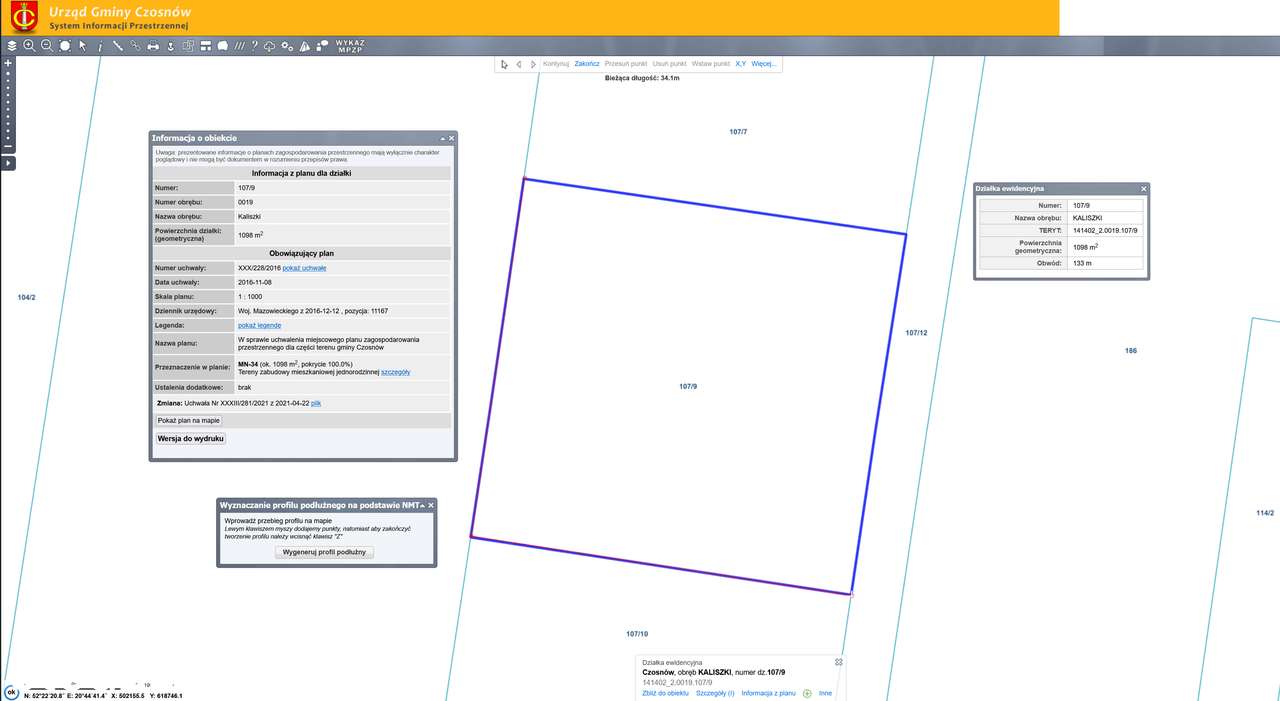This screenshot has height=701, width=1280.
Task: Click the TERYT value 141402_2.0019.107/9
Action: click(x=1104, y=230)
